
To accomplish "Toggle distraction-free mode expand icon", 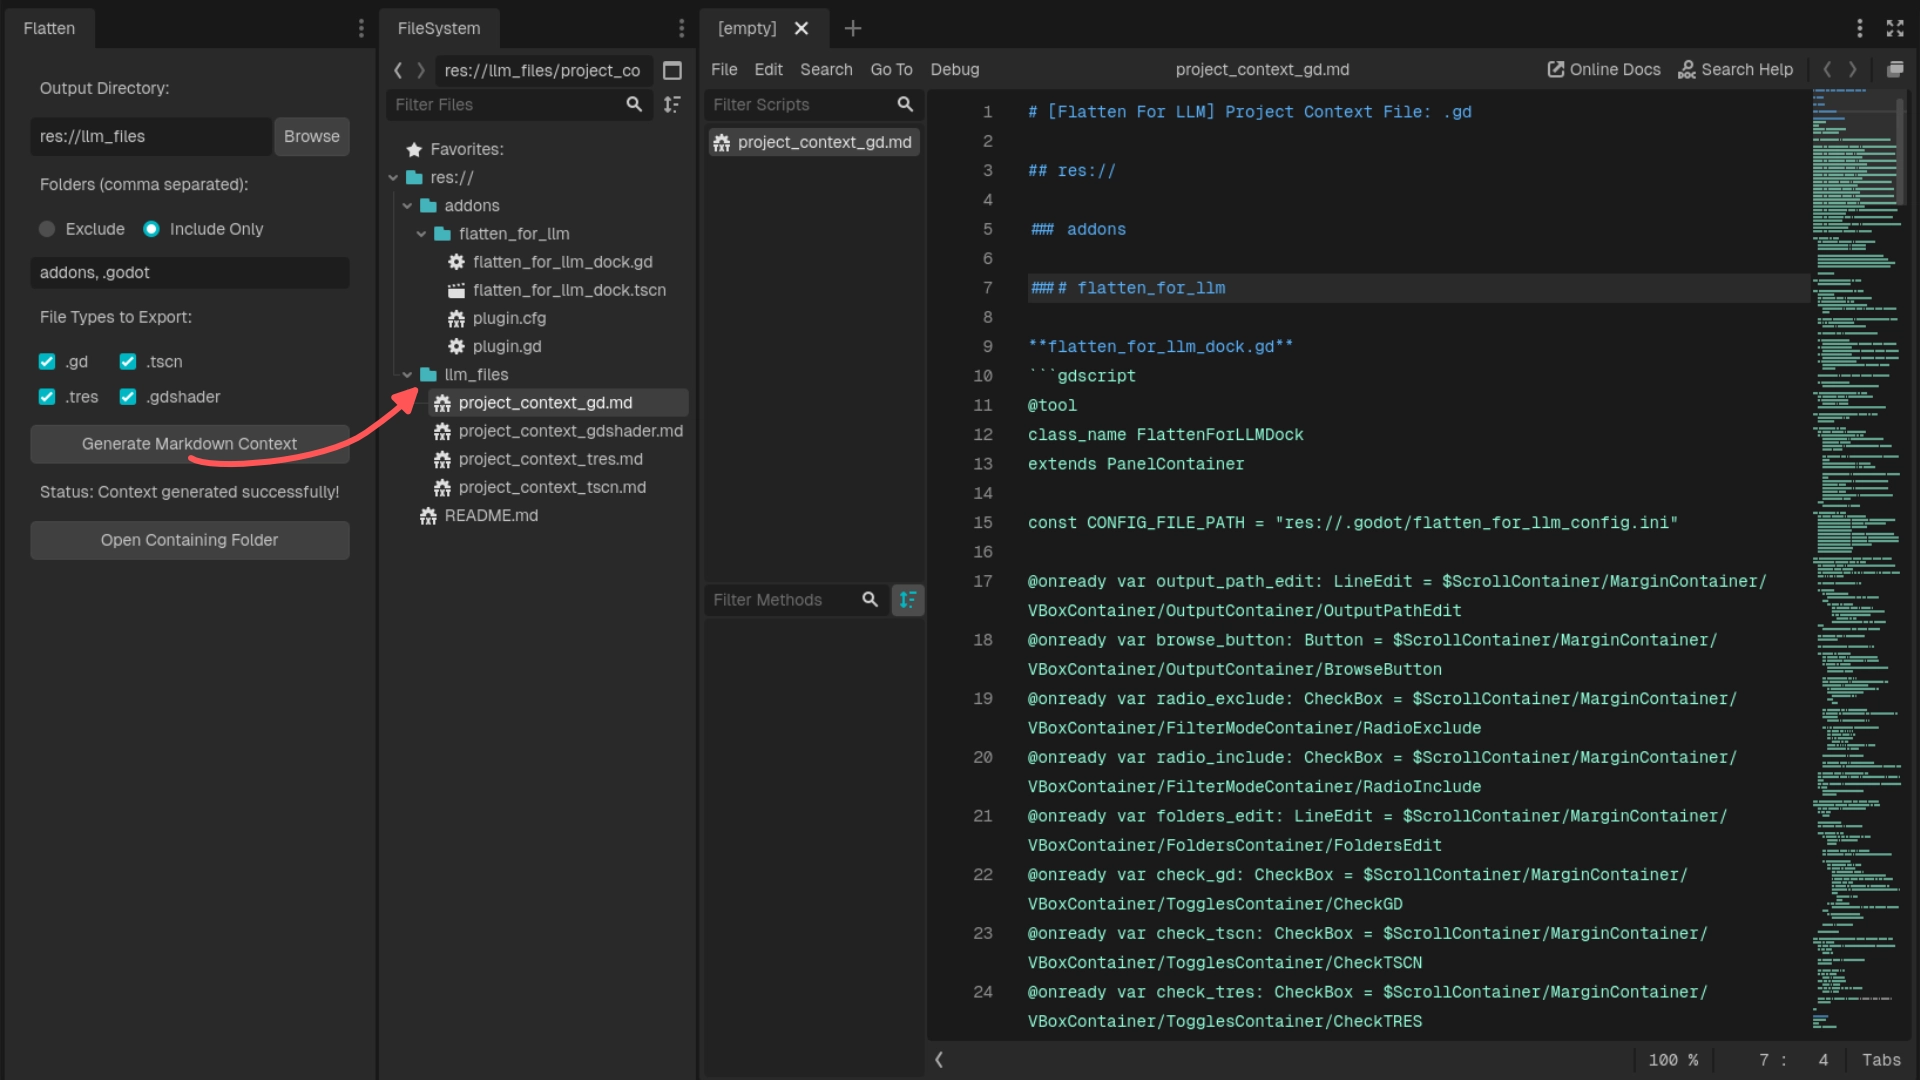I will (x=1895, y=28).
